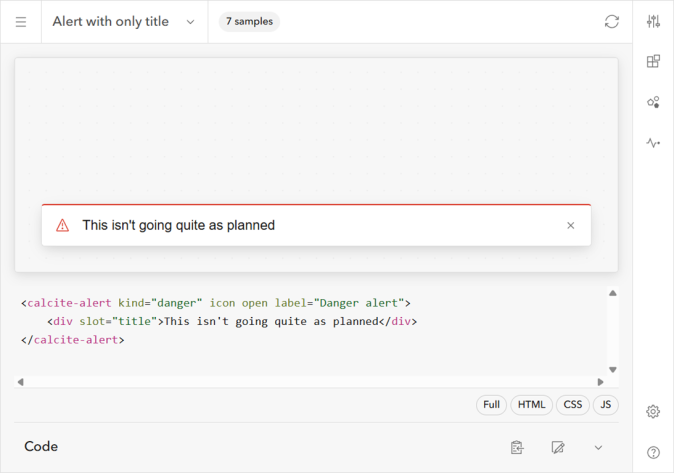Open the properties sliders panel icon

point(653,22)
